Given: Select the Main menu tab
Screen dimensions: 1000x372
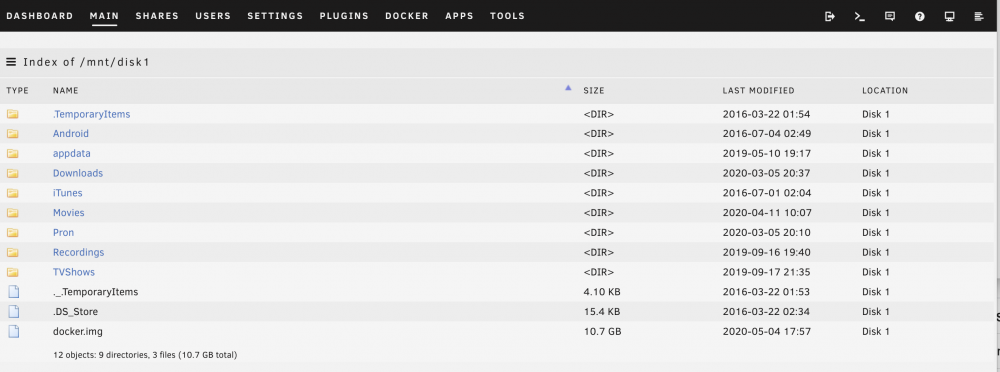Looking at the screenshot, I should click(x=105, y=16).
